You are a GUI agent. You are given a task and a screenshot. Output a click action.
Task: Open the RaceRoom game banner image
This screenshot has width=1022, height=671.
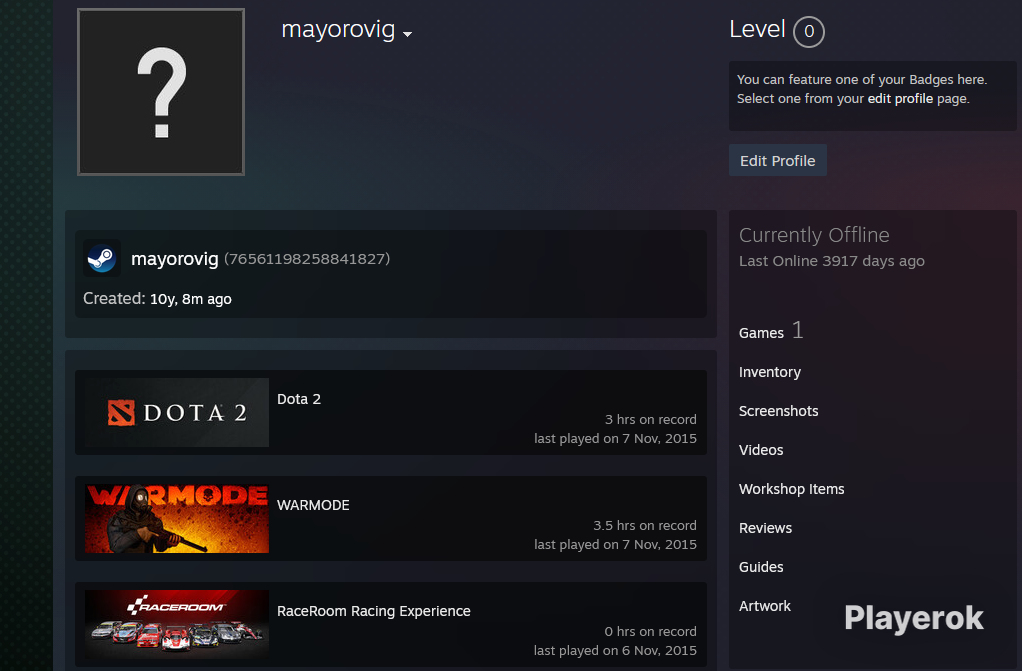[177, 624]
